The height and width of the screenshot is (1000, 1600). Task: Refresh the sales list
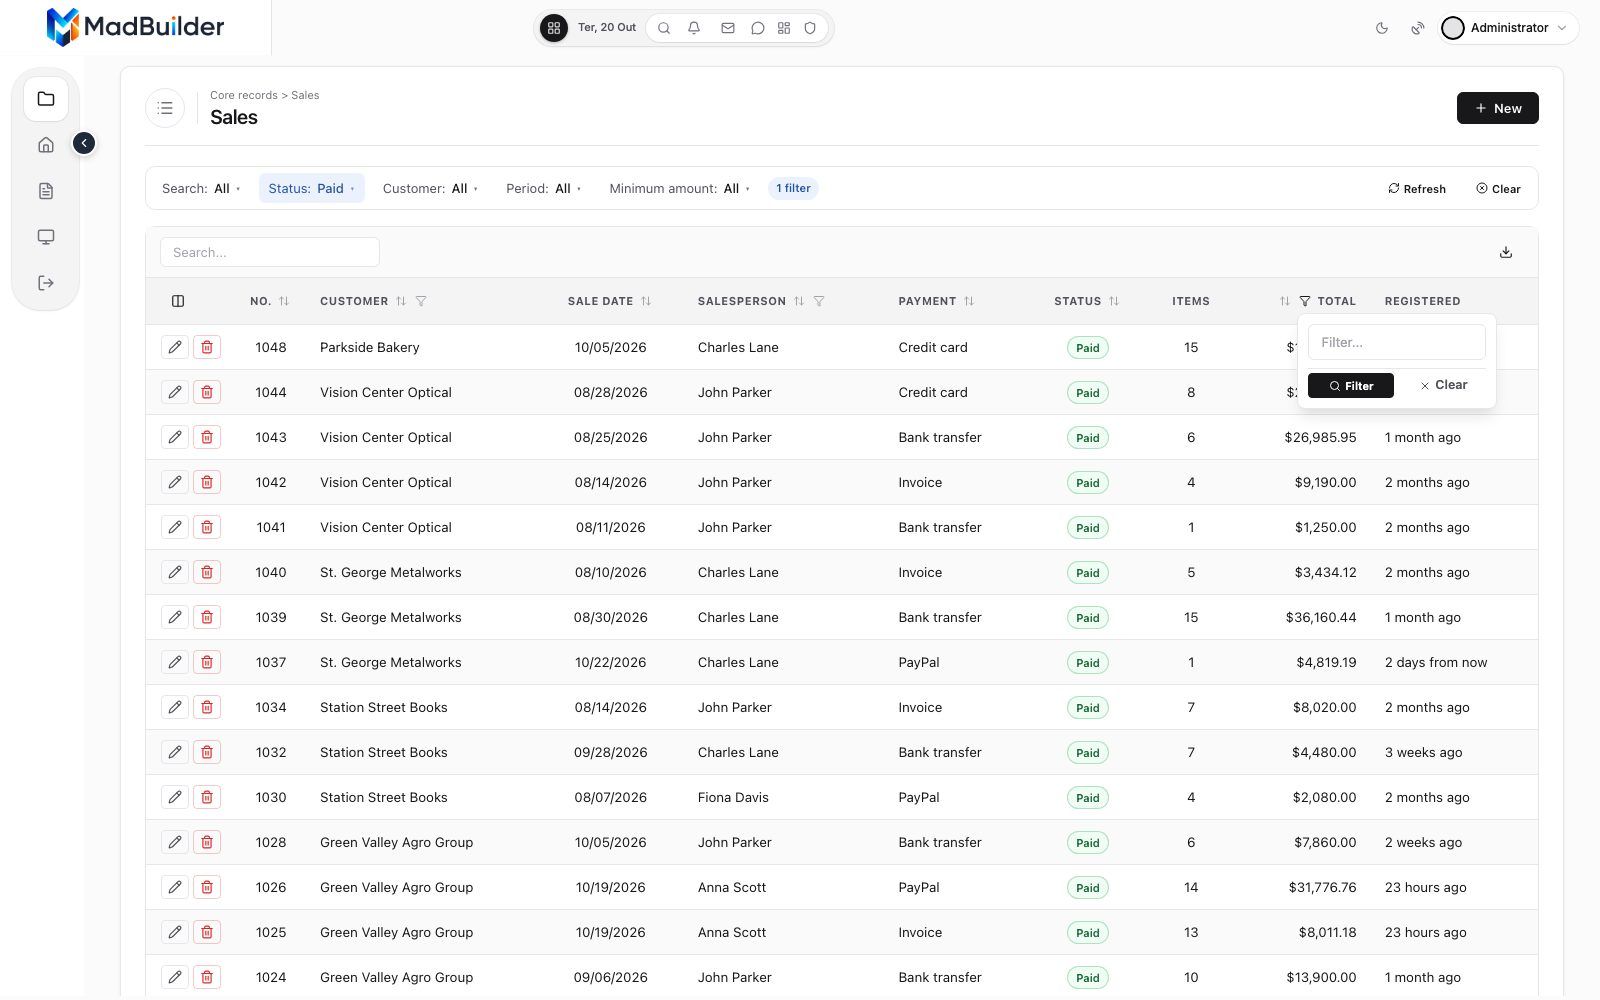coord(1417,189)
